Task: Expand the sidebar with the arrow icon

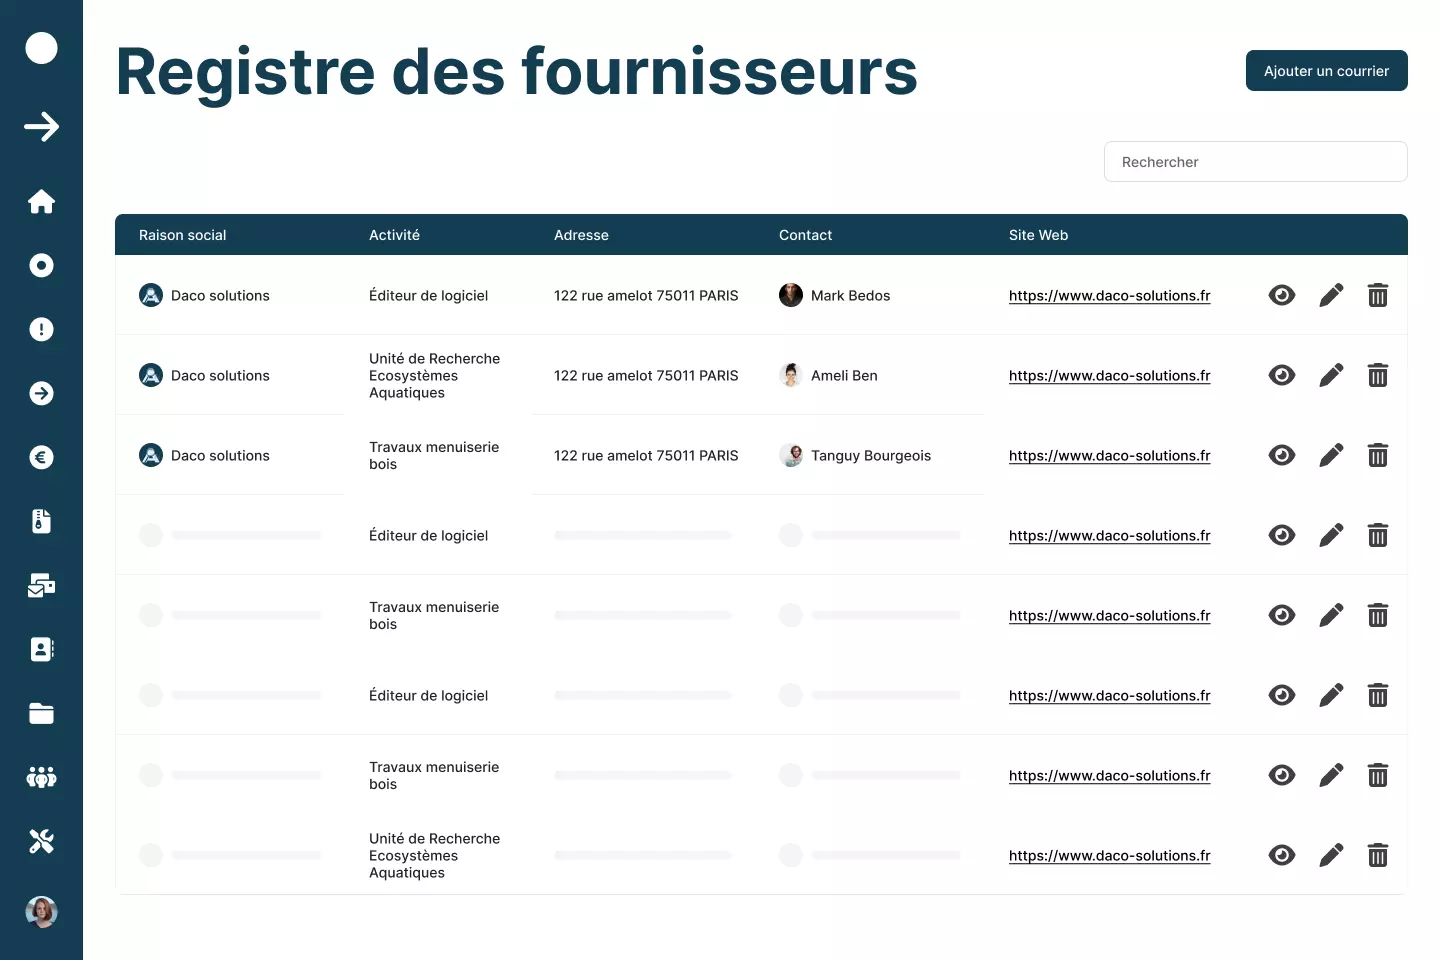Action: coord(41,127)
